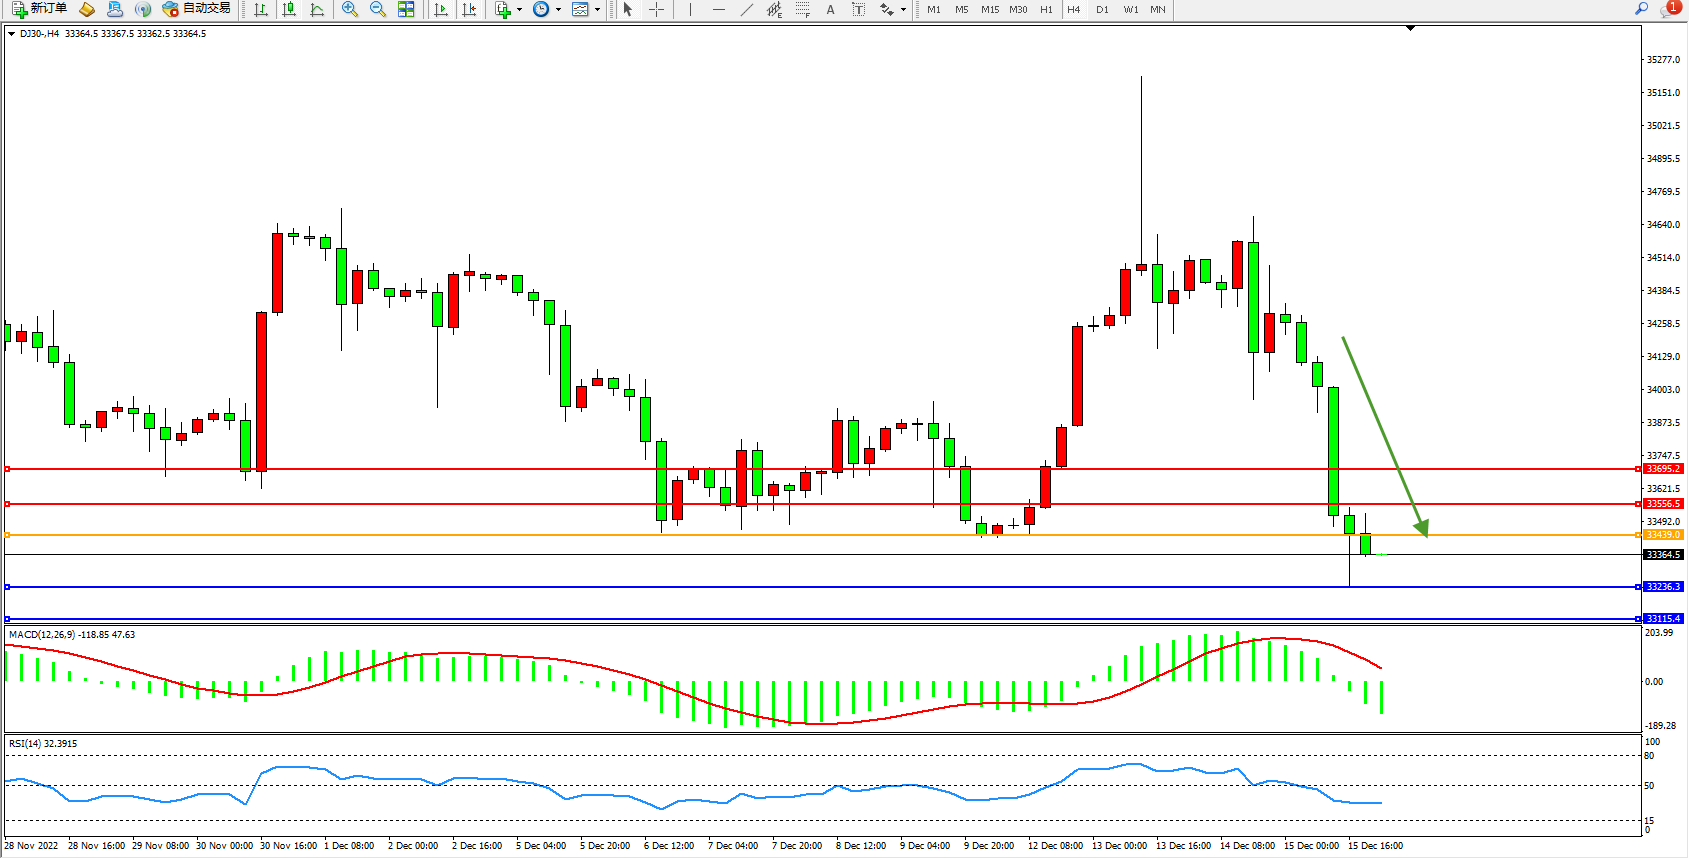This screenshot has width=1689, height=859.
Task: Open the Periodicity clock dropdown arrow
Action: pyautogui.click(x=558, y=10)
